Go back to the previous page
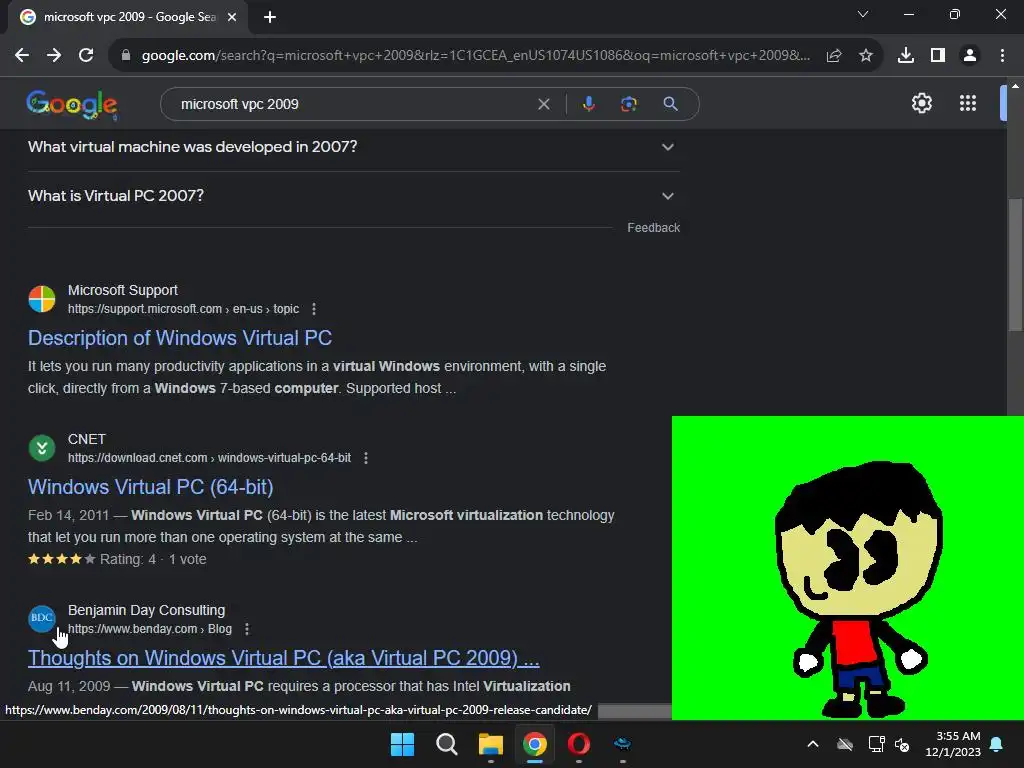1024x768 pixels. pyautogui.click(x=22, y=56)
